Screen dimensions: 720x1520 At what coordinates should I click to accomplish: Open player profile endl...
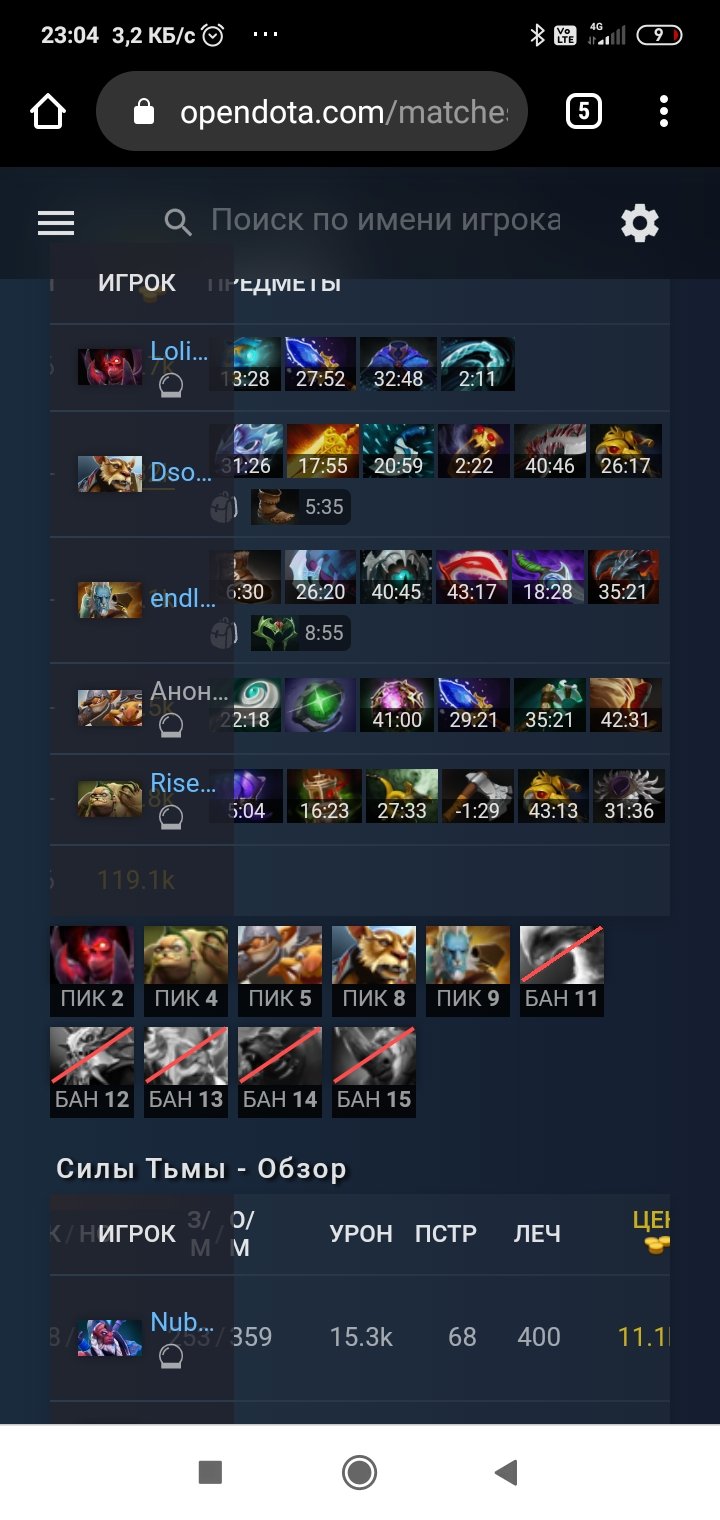click(x=182, y=599)
